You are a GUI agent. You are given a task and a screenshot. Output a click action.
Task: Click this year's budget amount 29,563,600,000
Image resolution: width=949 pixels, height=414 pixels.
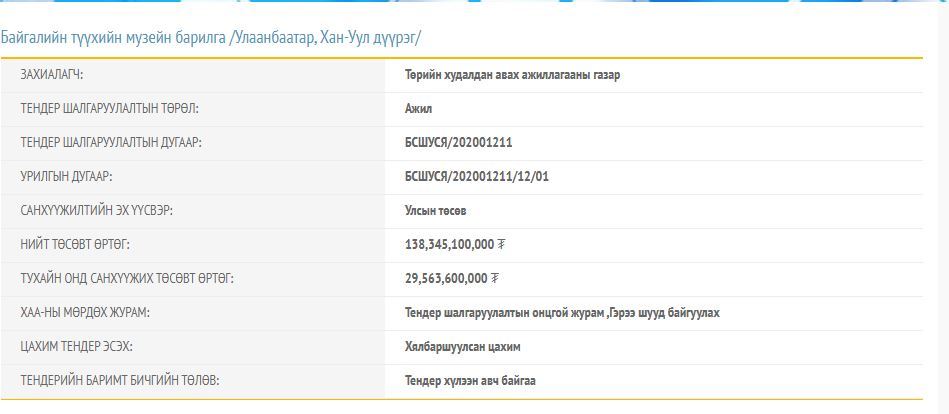tap(445, 278)
